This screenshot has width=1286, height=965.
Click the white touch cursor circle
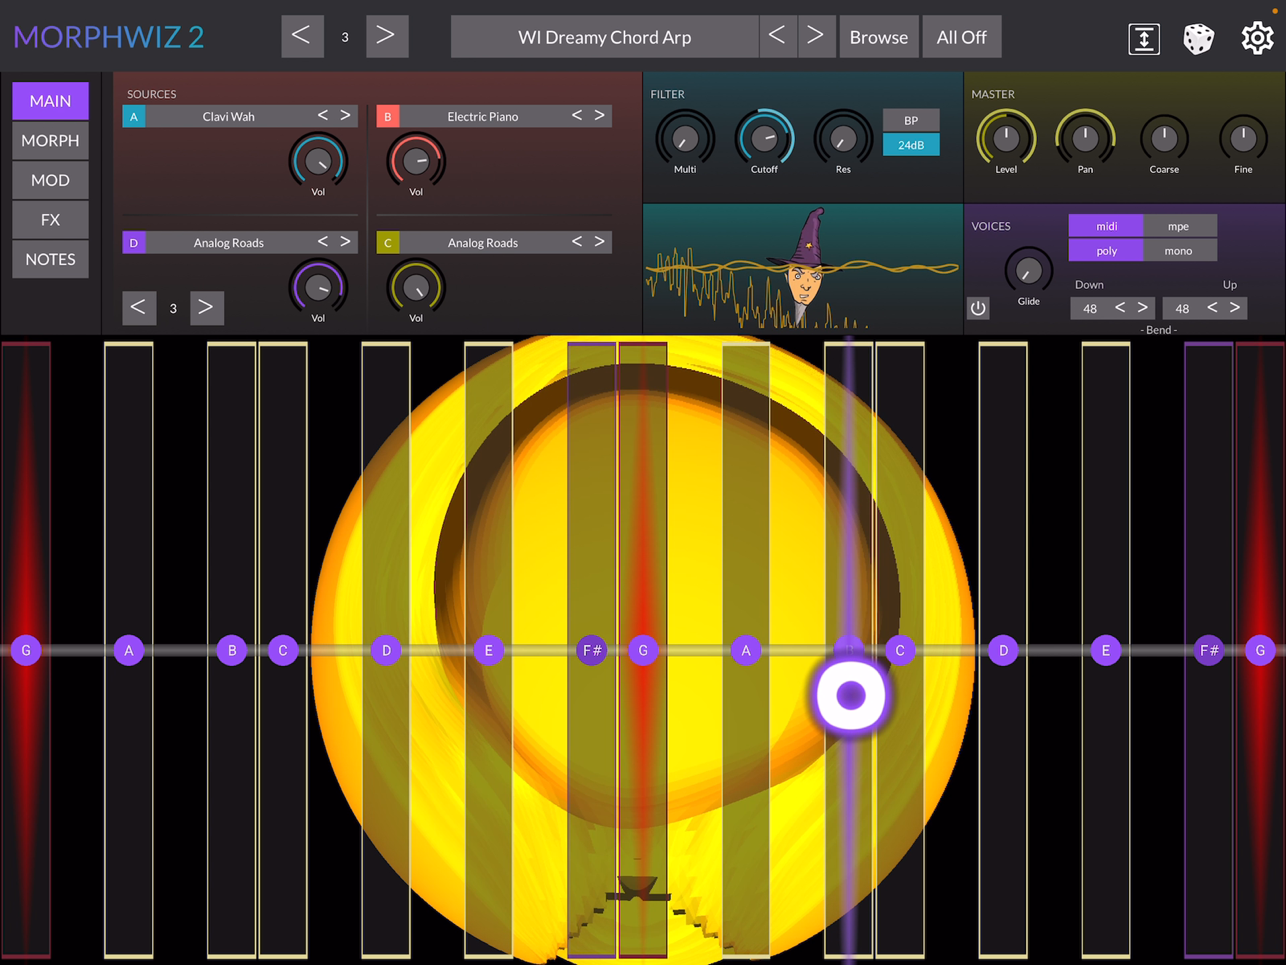(851, 695)
